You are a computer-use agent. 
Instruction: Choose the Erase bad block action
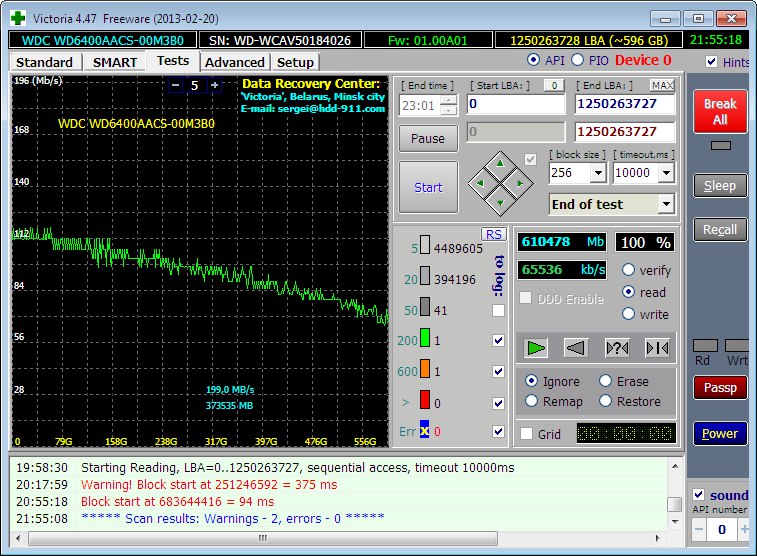(605, 381)
